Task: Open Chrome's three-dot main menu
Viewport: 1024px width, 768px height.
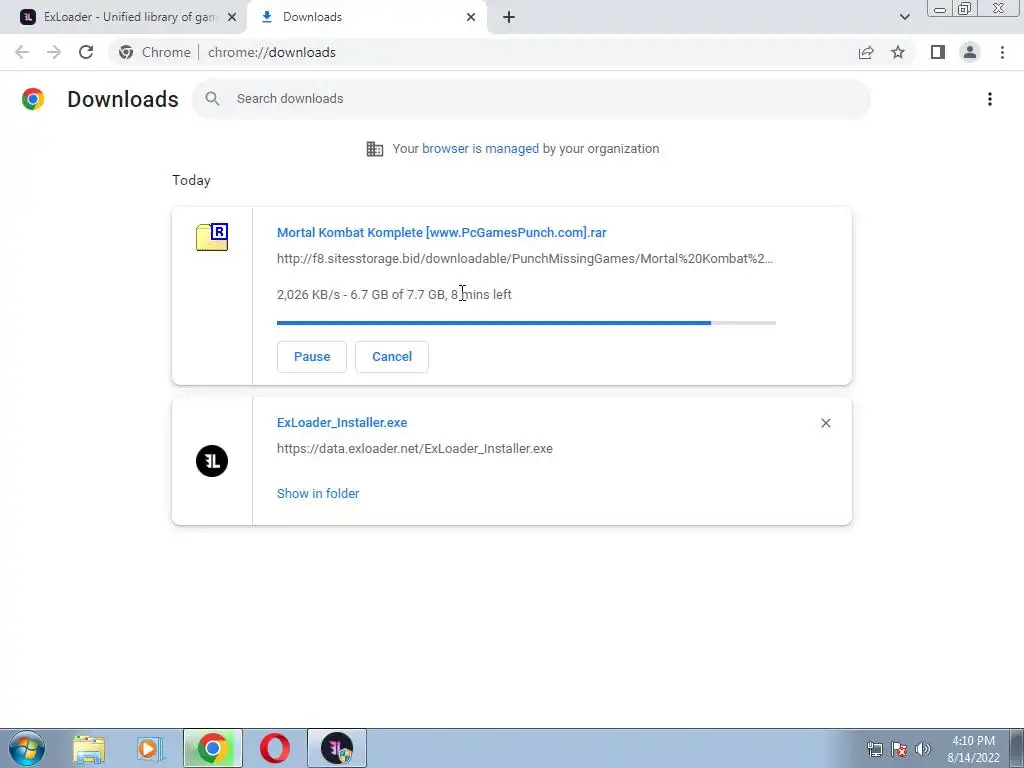Action: 1002,52
